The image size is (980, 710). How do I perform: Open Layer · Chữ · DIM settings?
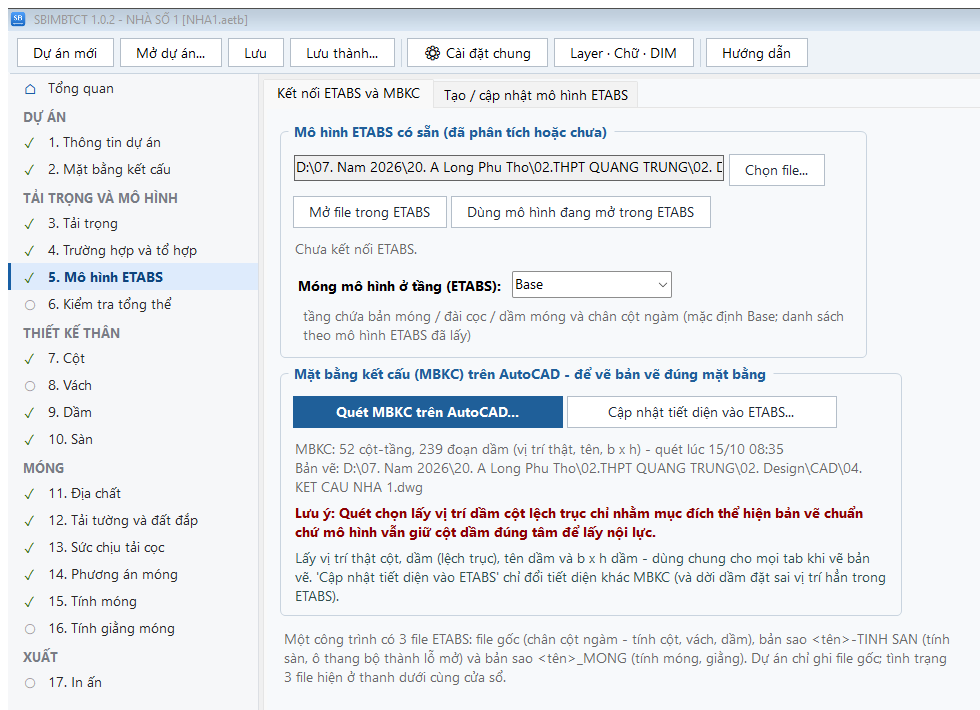[x=624, y=53]
